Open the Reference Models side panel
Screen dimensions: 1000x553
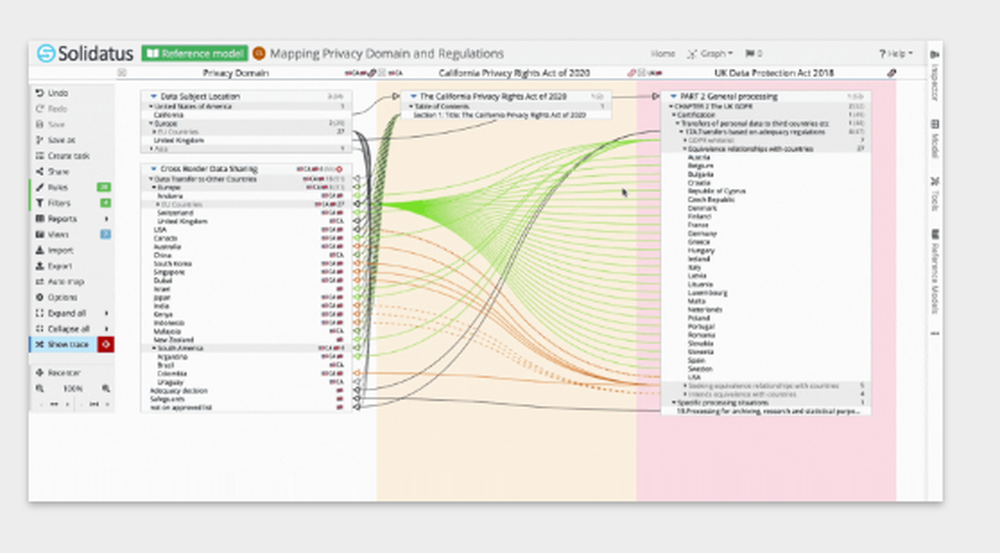[x=935, y=272]
